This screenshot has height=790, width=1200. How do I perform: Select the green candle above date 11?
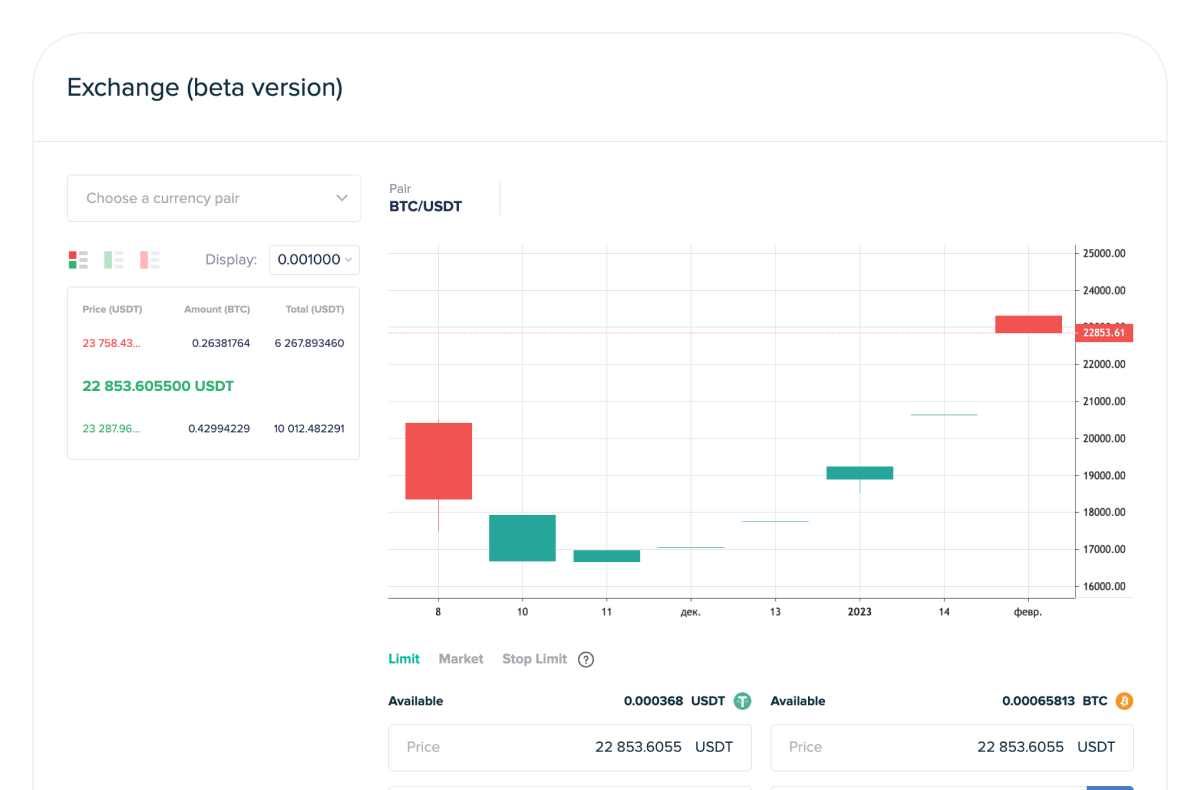click(x=607, y=556)
